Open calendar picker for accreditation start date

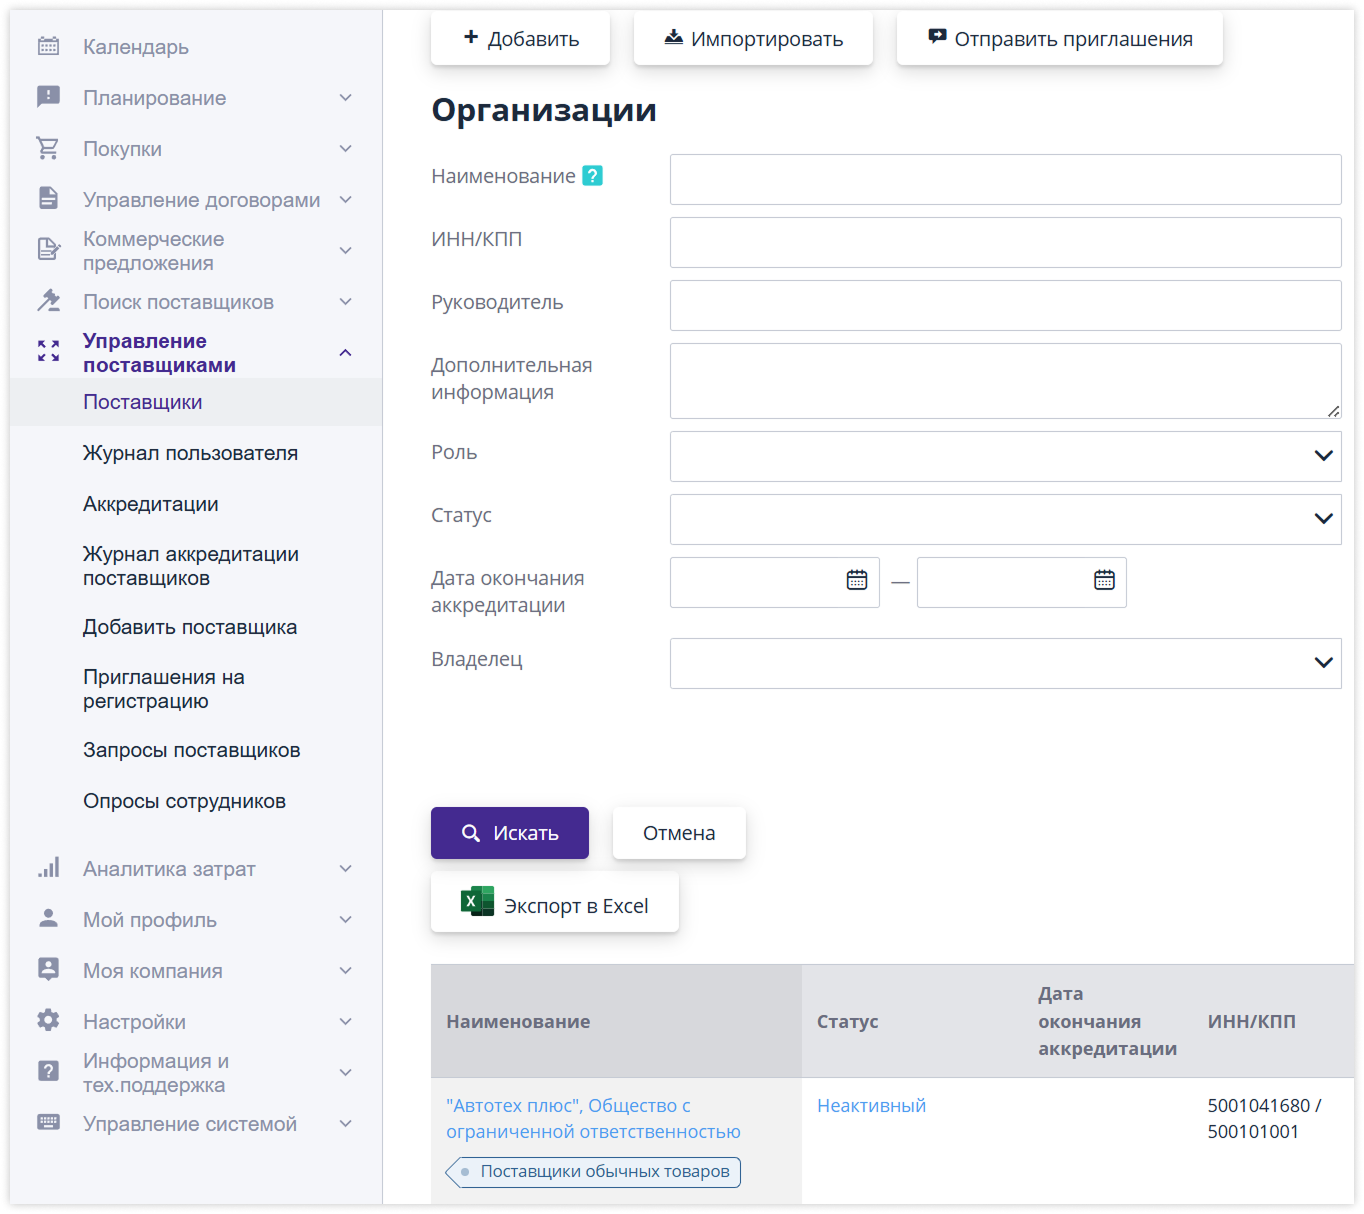(x=856, y=580)
